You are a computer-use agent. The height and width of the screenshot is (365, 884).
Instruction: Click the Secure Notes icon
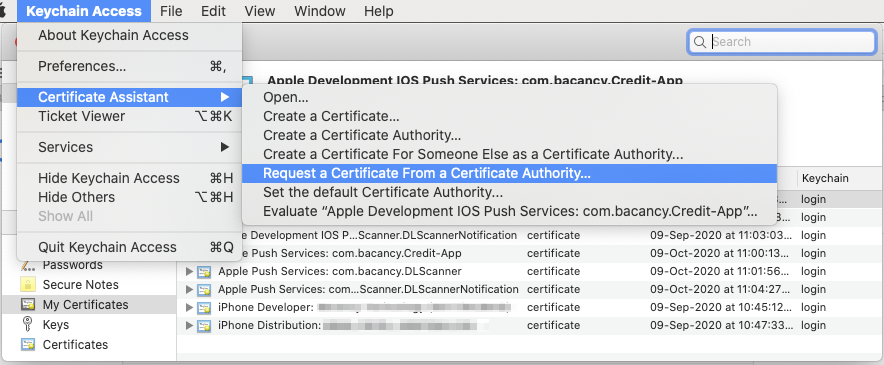pos(28,285)
